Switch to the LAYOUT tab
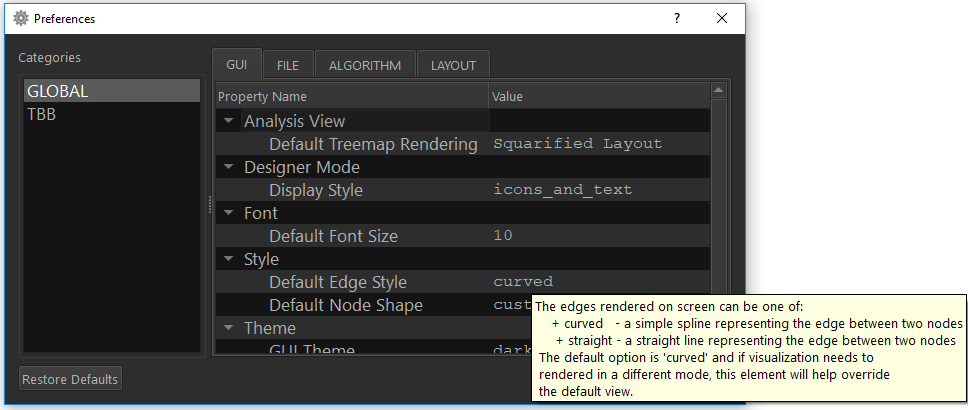Viewport: 968px width, 410px height. 453,65
